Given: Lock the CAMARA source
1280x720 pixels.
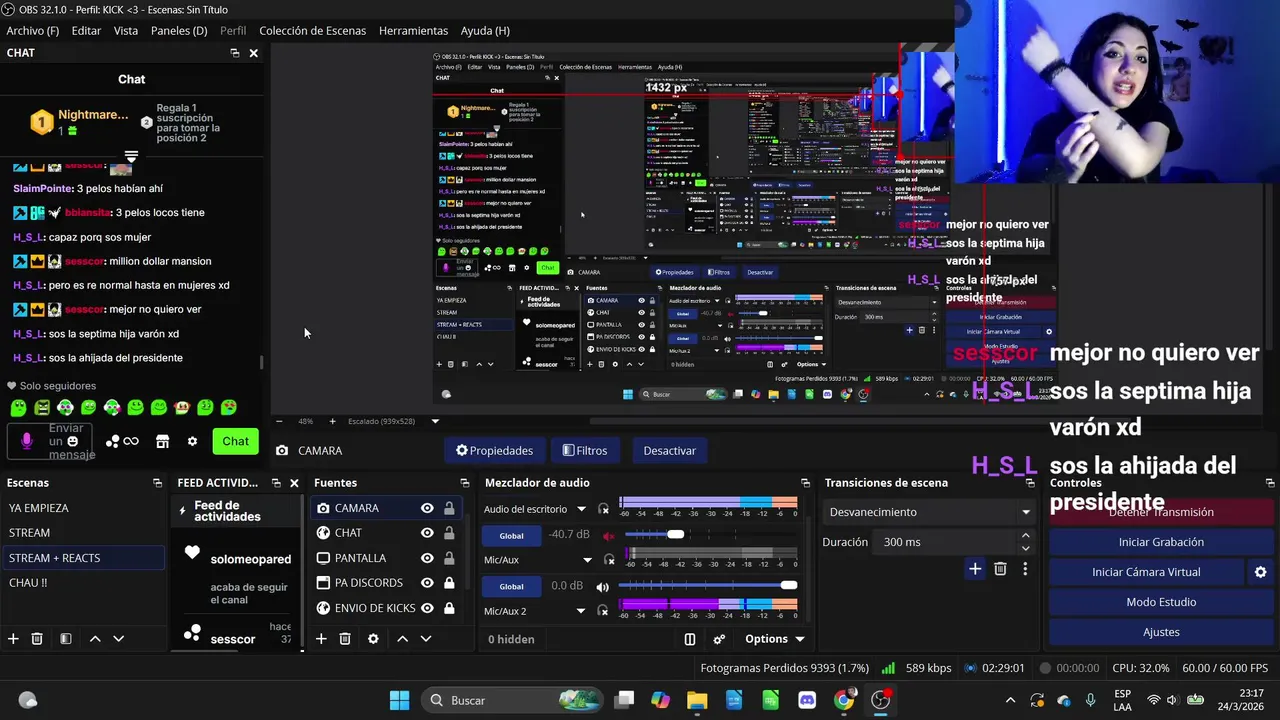Looking at the screenshot, I should [x=449, y=508].
